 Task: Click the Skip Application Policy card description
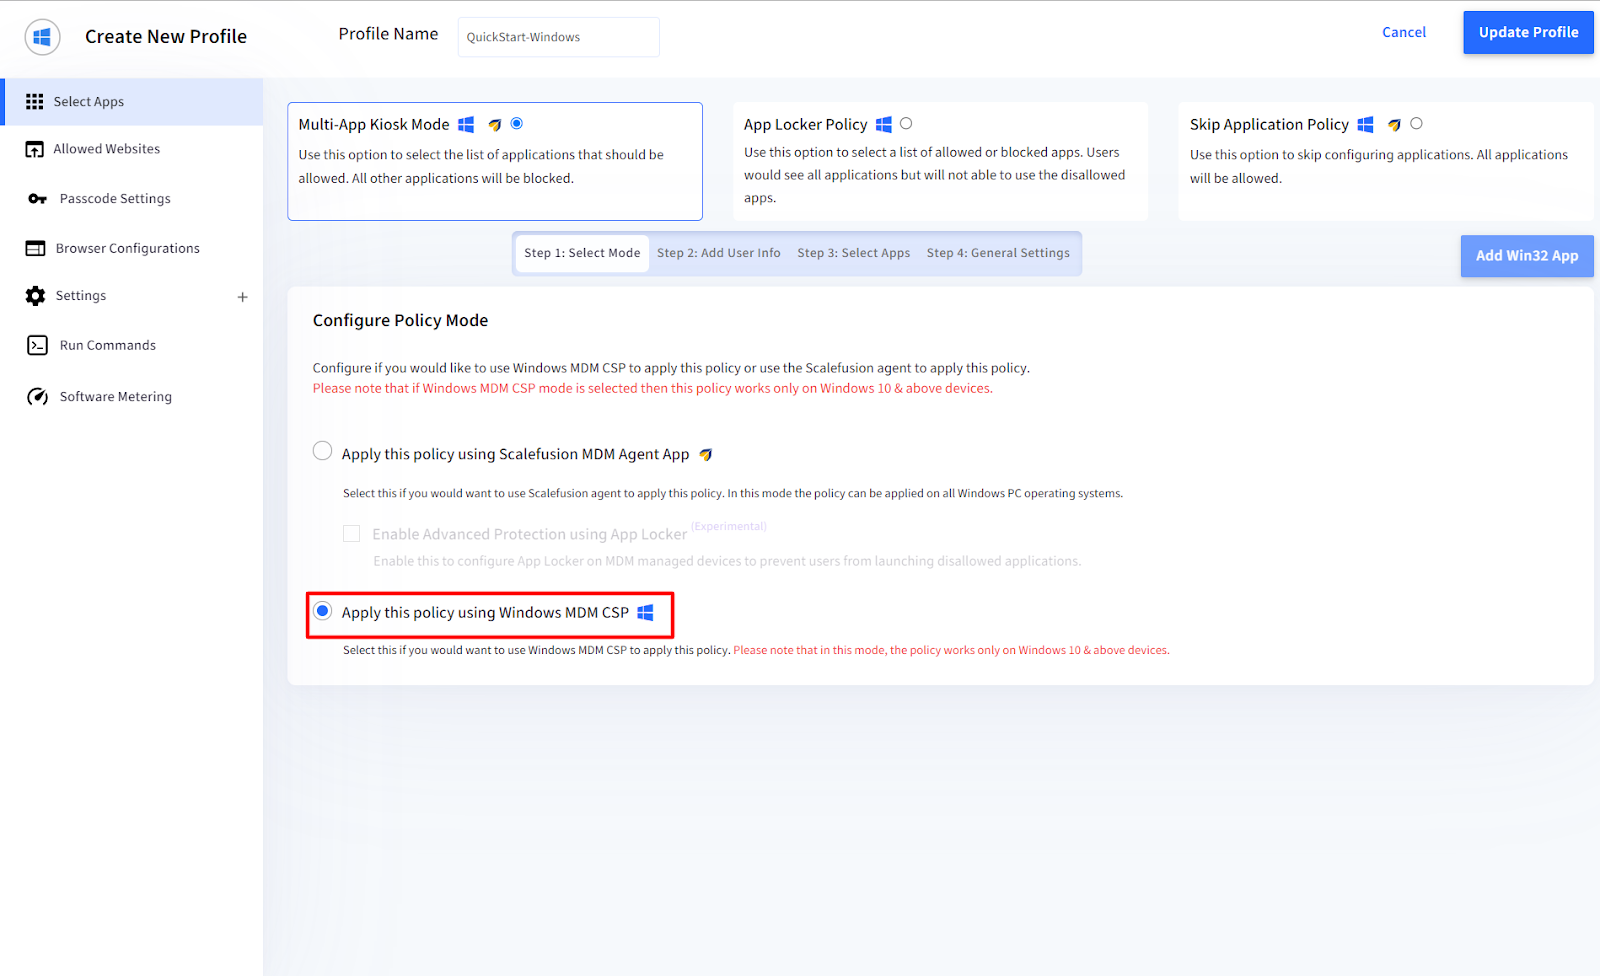[x=1379, y=167]
